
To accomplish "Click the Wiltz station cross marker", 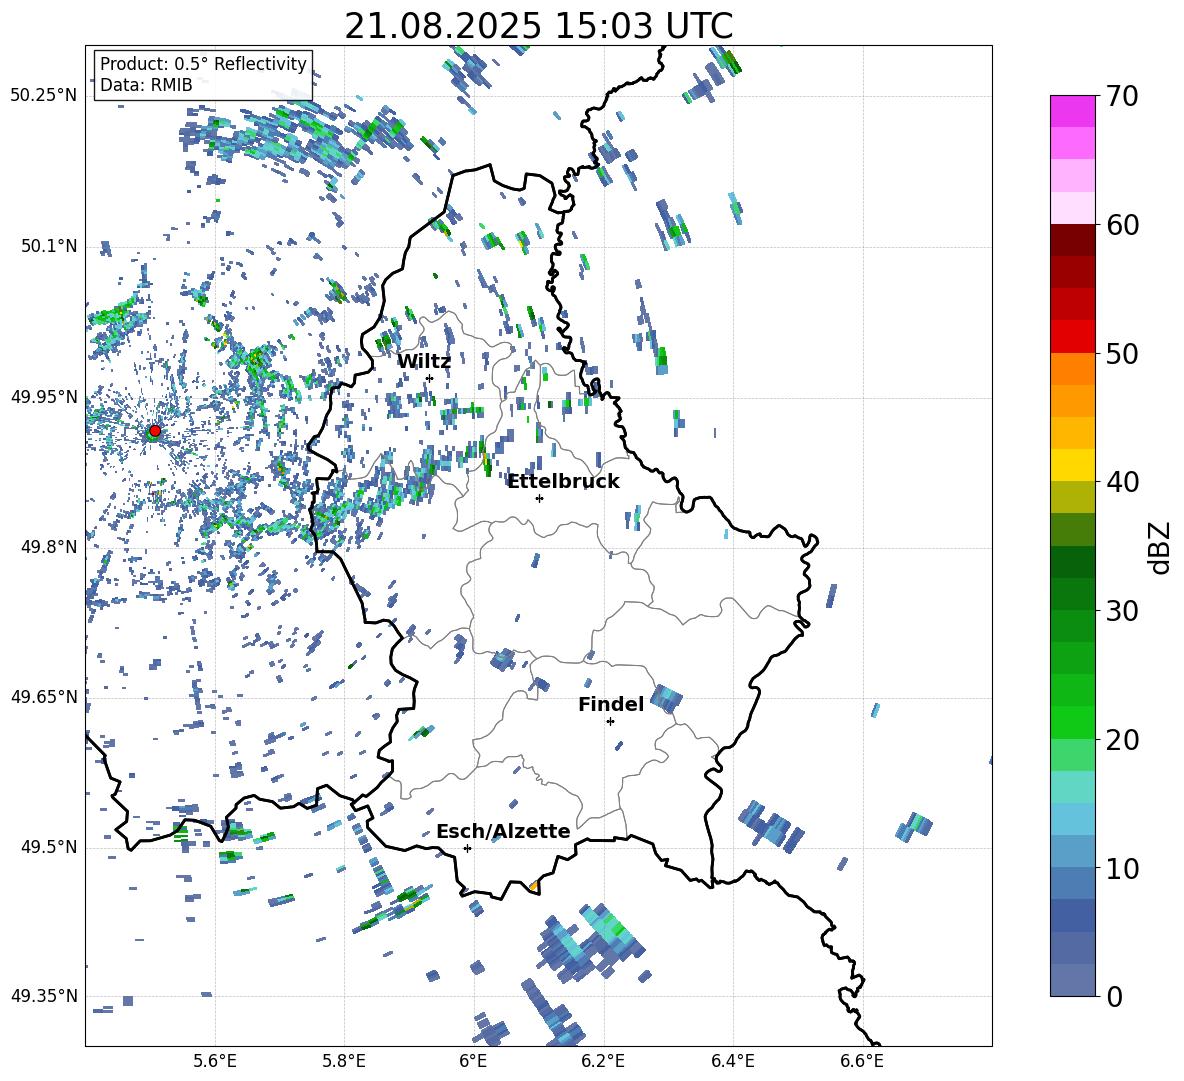I will (430, 378).
